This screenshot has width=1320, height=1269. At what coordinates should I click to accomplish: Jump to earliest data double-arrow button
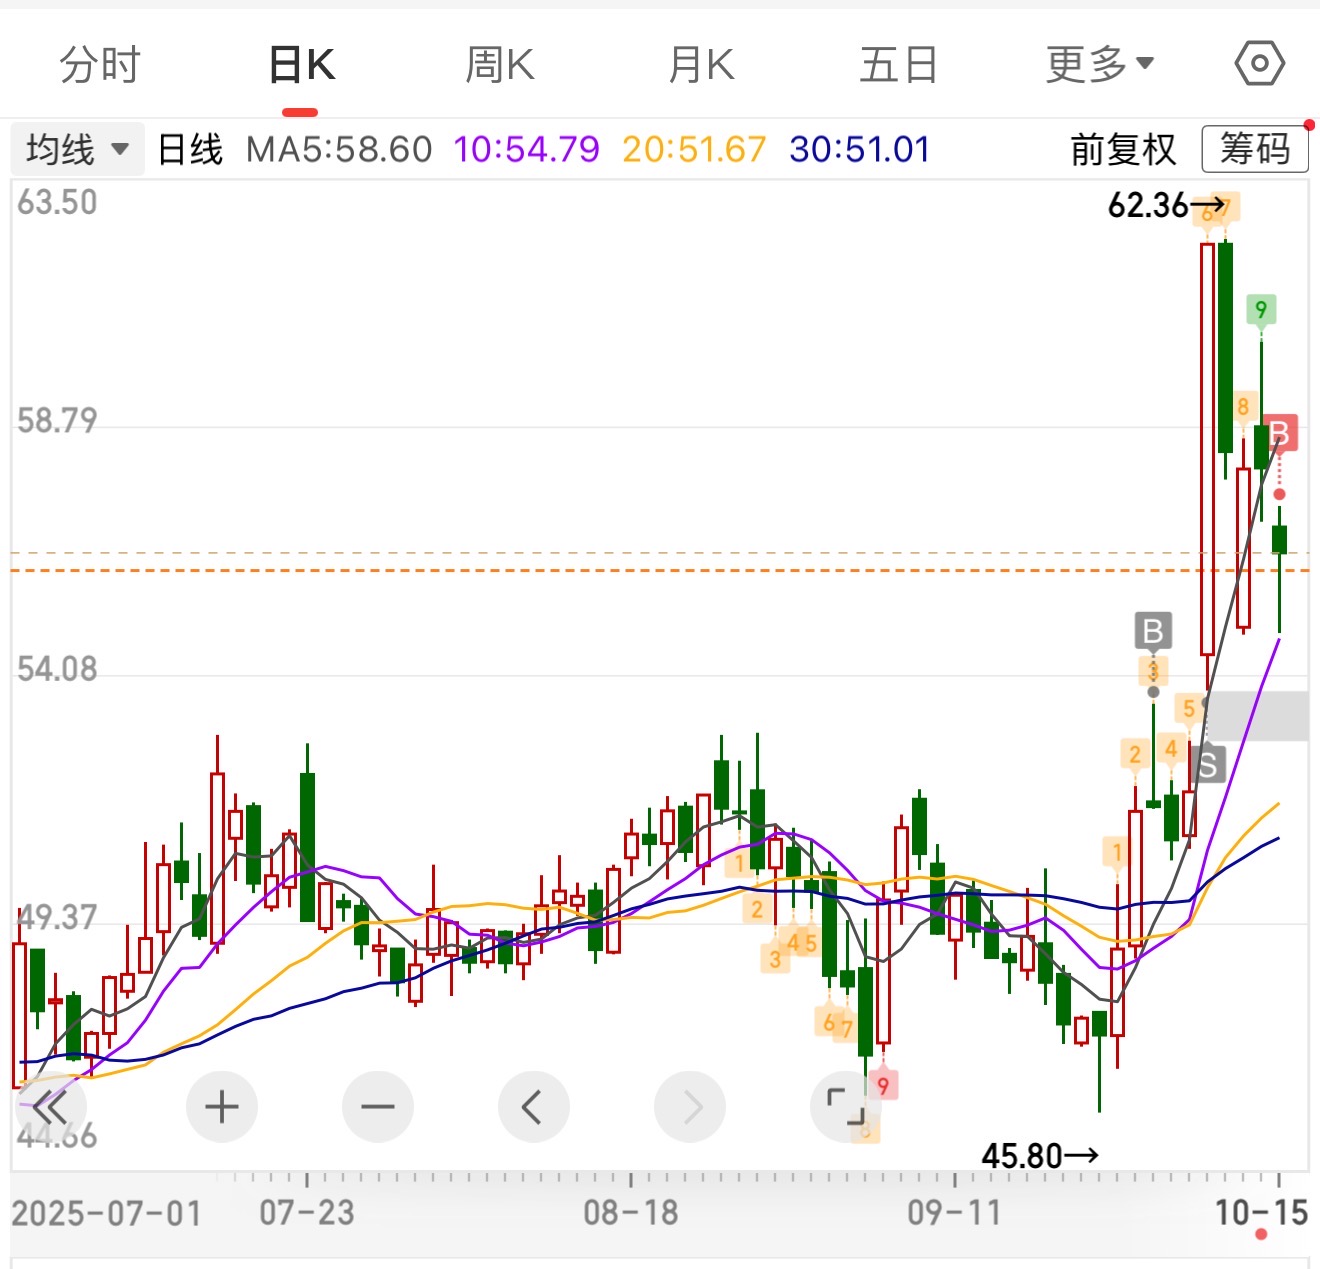point(50,1107)
